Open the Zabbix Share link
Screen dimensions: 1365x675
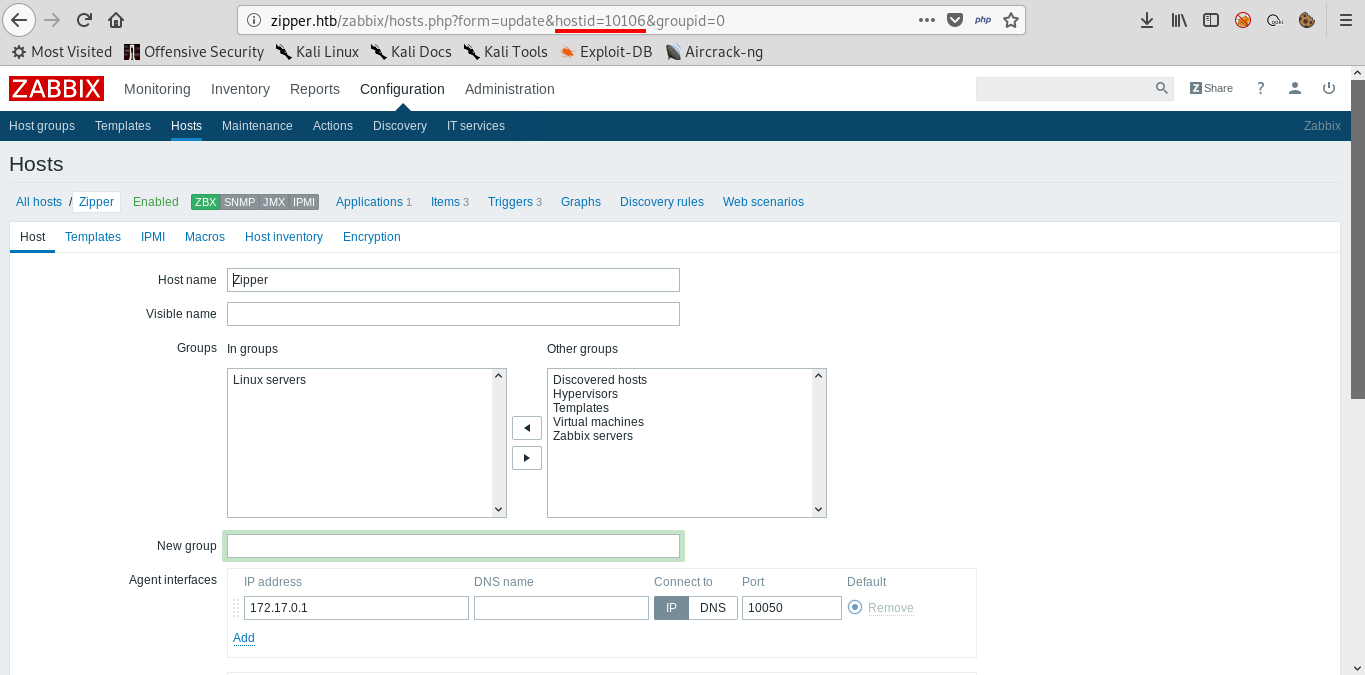[x=1211, y=88]
